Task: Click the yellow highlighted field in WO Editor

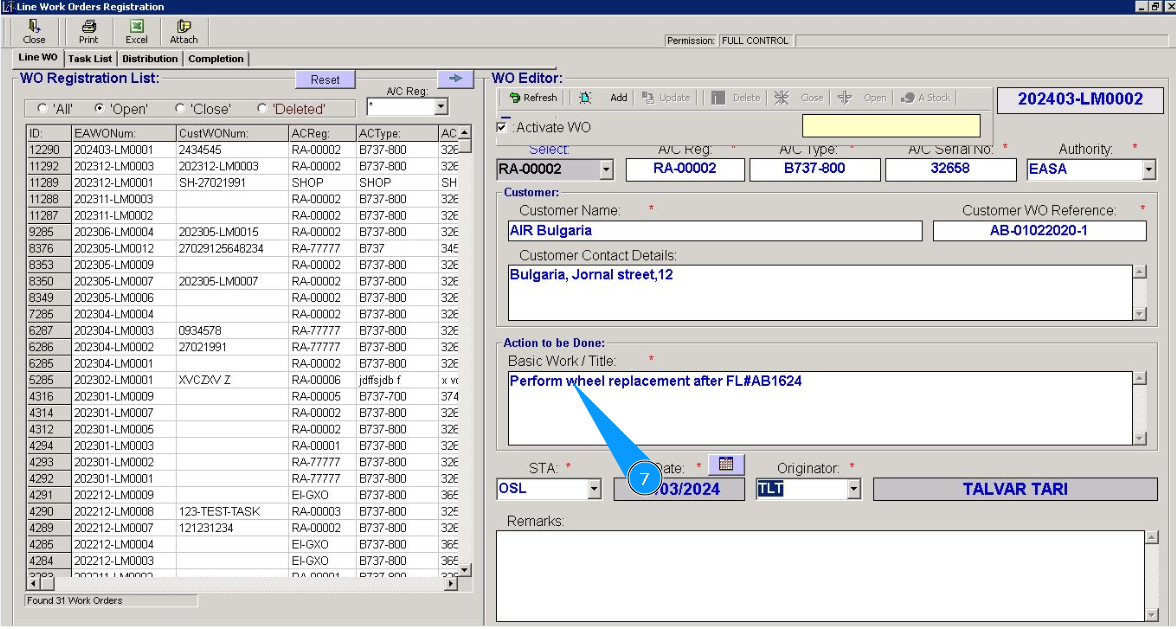Action: point(891,126)
